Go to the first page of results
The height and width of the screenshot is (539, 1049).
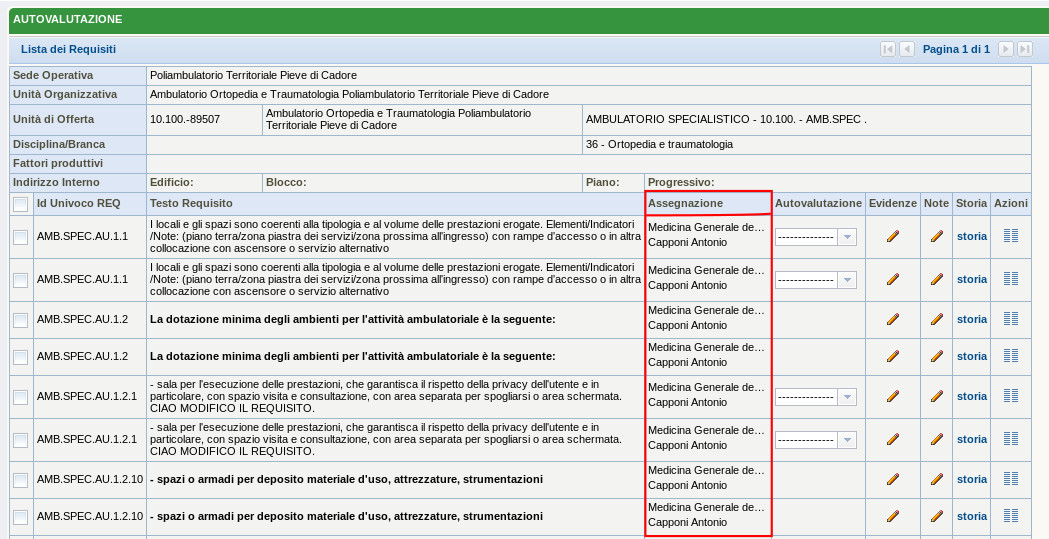tap(887, 49)
